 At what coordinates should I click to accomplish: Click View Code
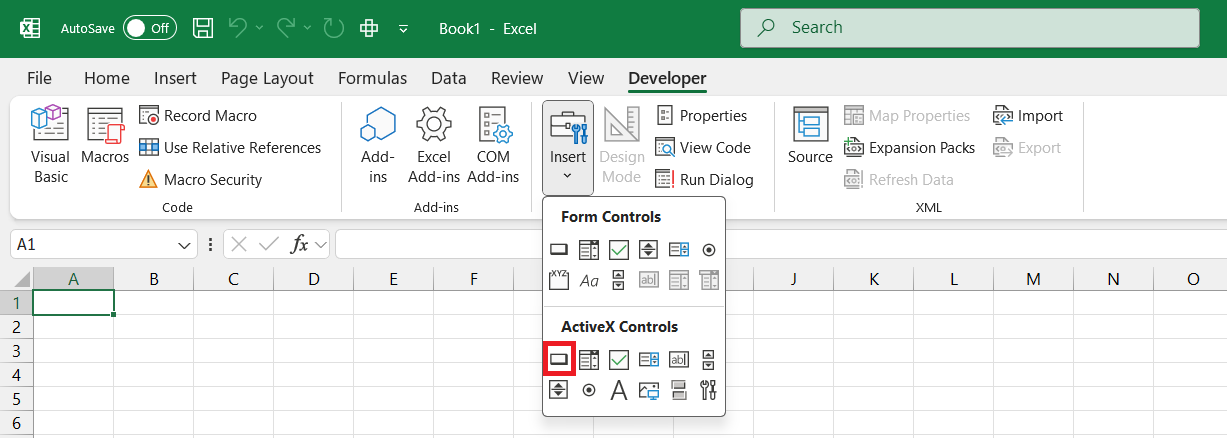click(x=703, y=148)
